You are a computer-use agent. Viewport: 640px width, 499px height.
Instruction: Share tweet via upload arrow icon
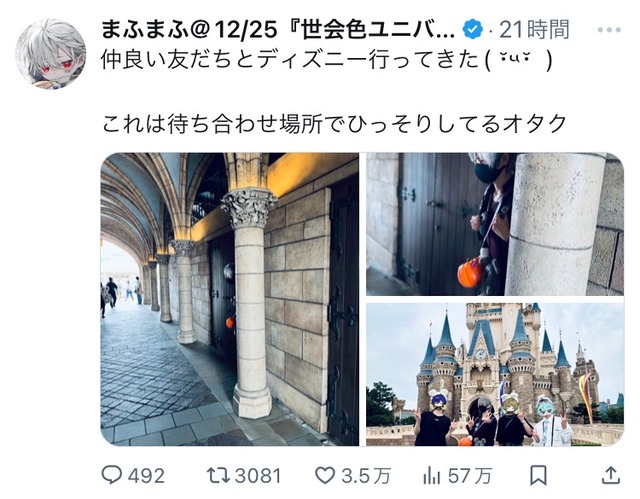point(611,475)
